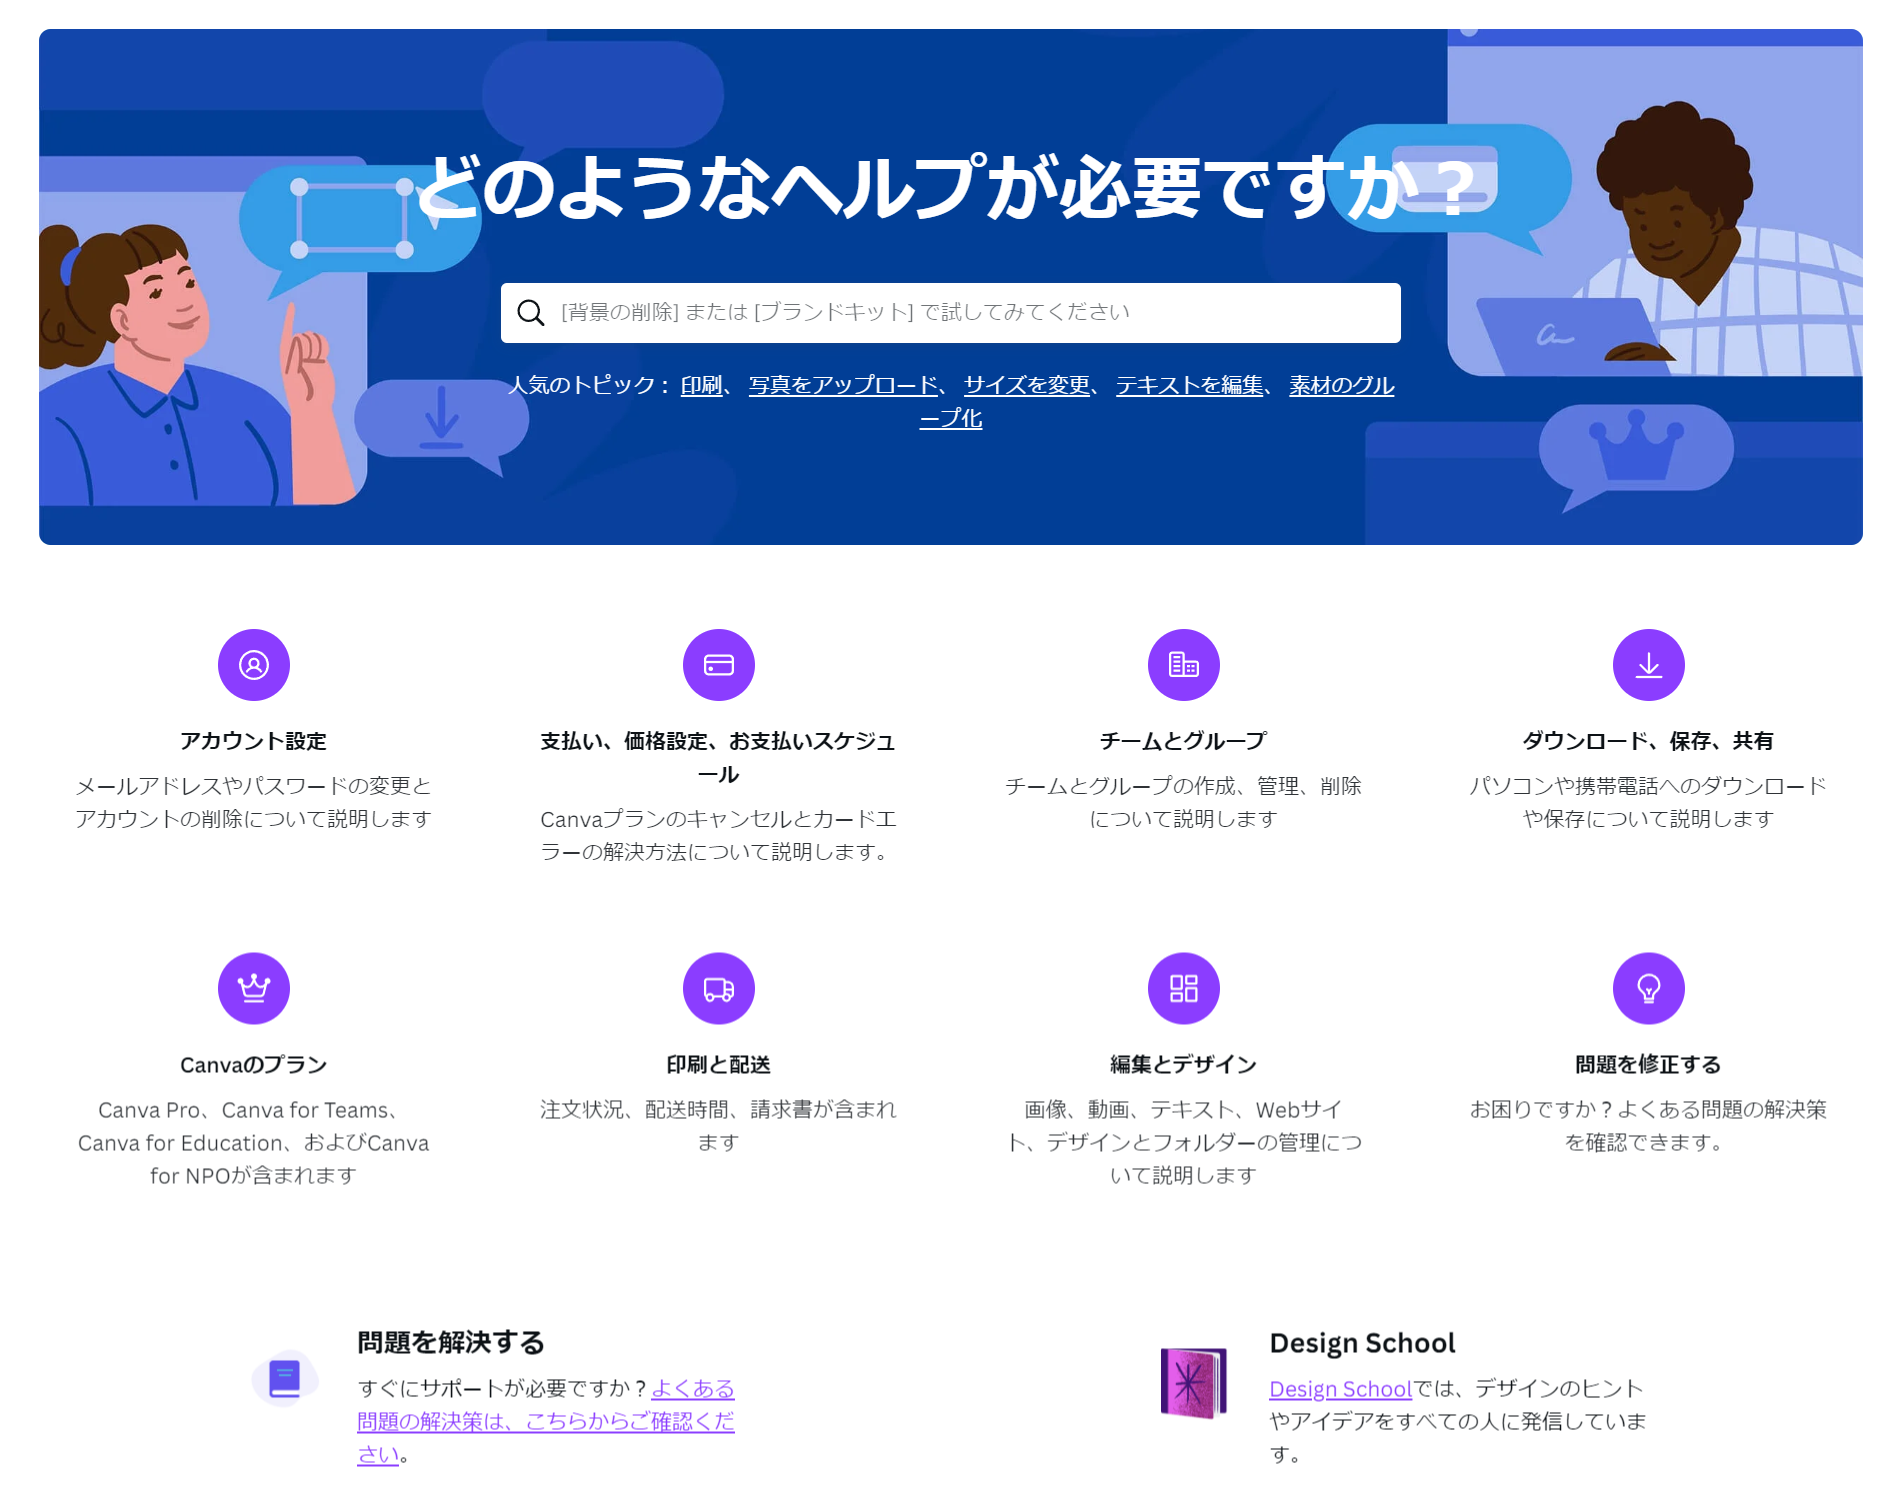Screen dimensions: 1879x1500
Task: Click the teams creation description text
Action: click(1184, 802)
